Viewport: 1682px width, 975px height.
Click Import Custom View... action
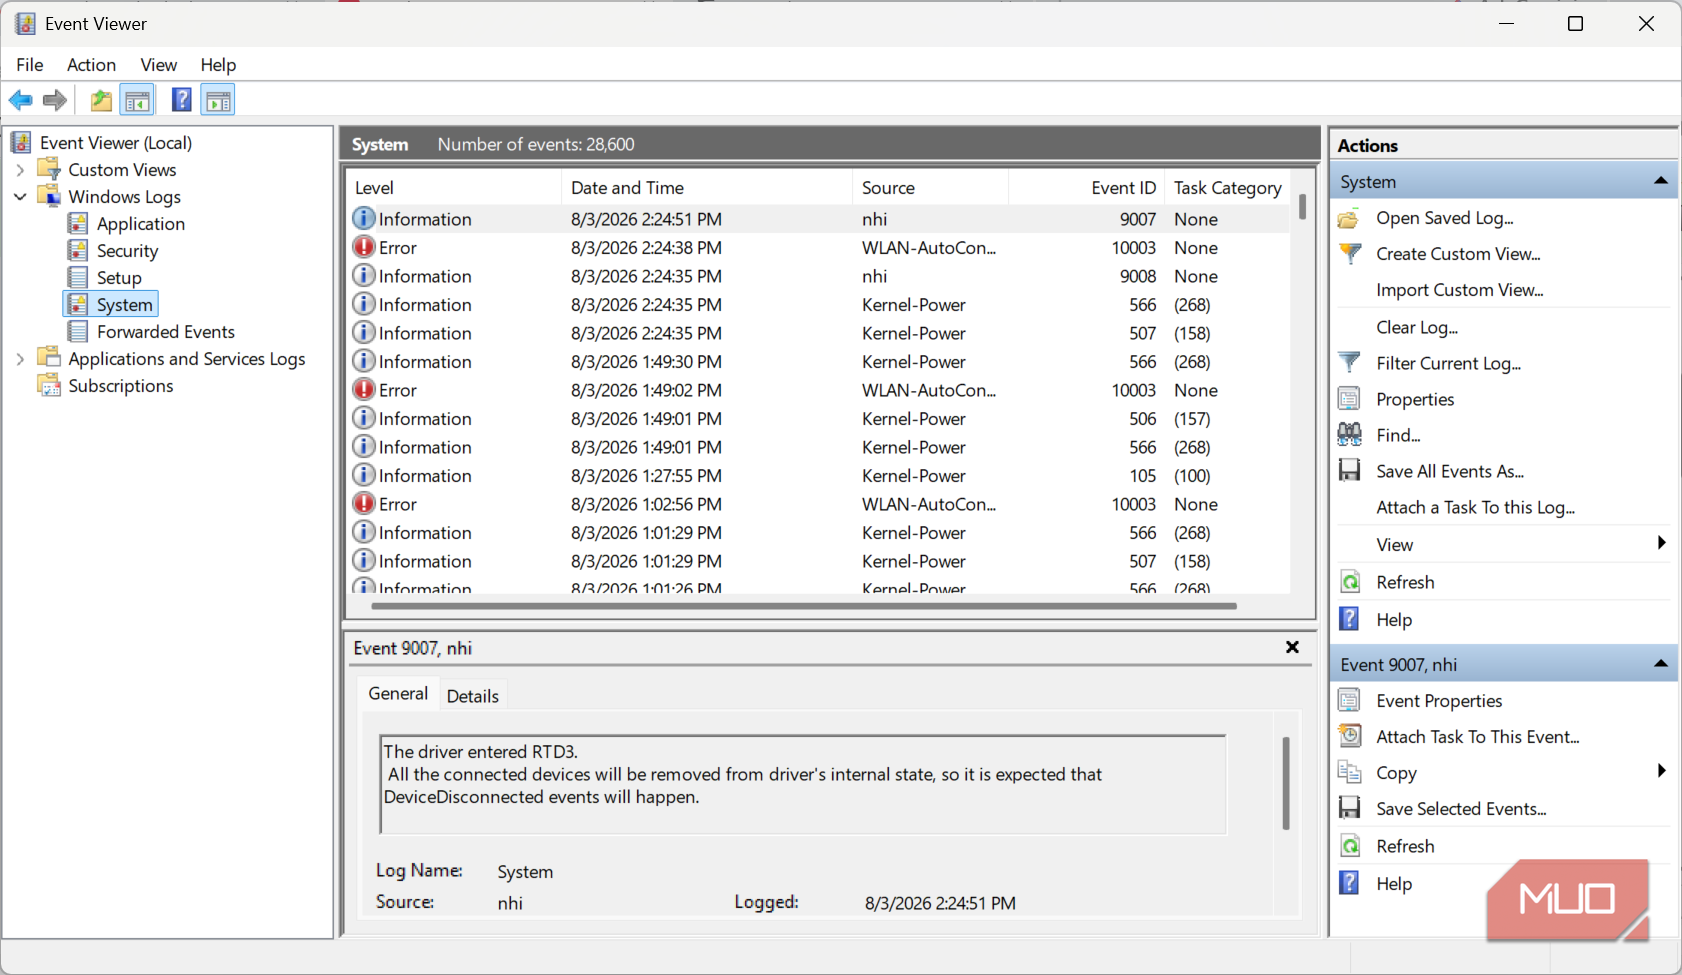[x=1460, y=290]
